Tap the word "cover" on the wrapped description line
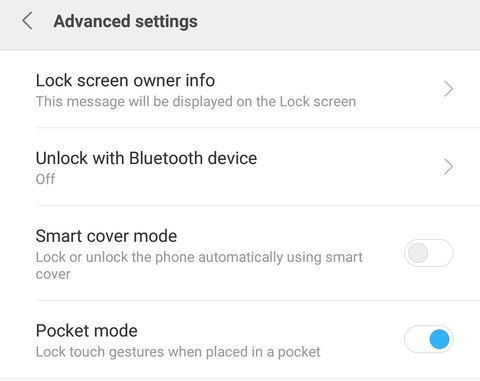Viewport: 480px width, 381px height. point(53,275)
